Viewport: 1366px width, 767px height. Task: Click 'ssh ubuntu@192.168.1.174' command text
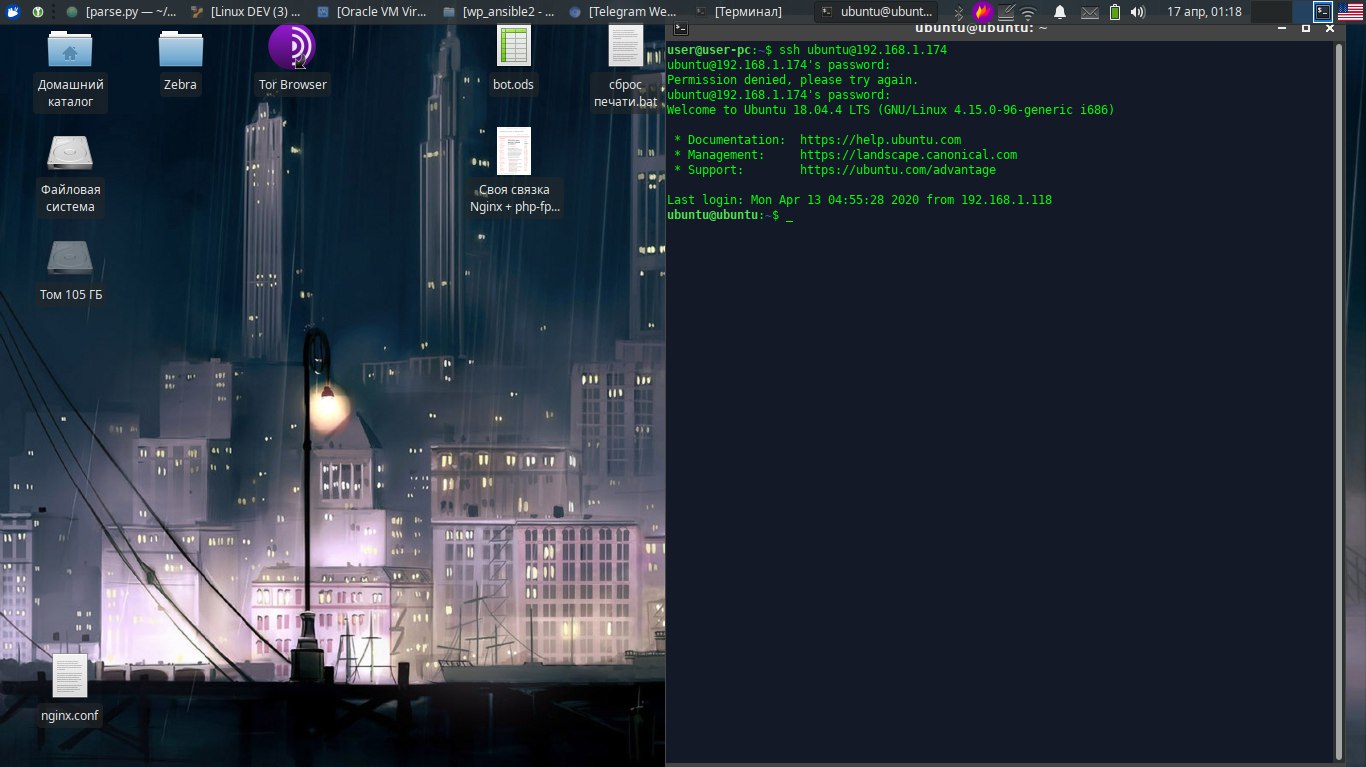[x=863, y=50]
